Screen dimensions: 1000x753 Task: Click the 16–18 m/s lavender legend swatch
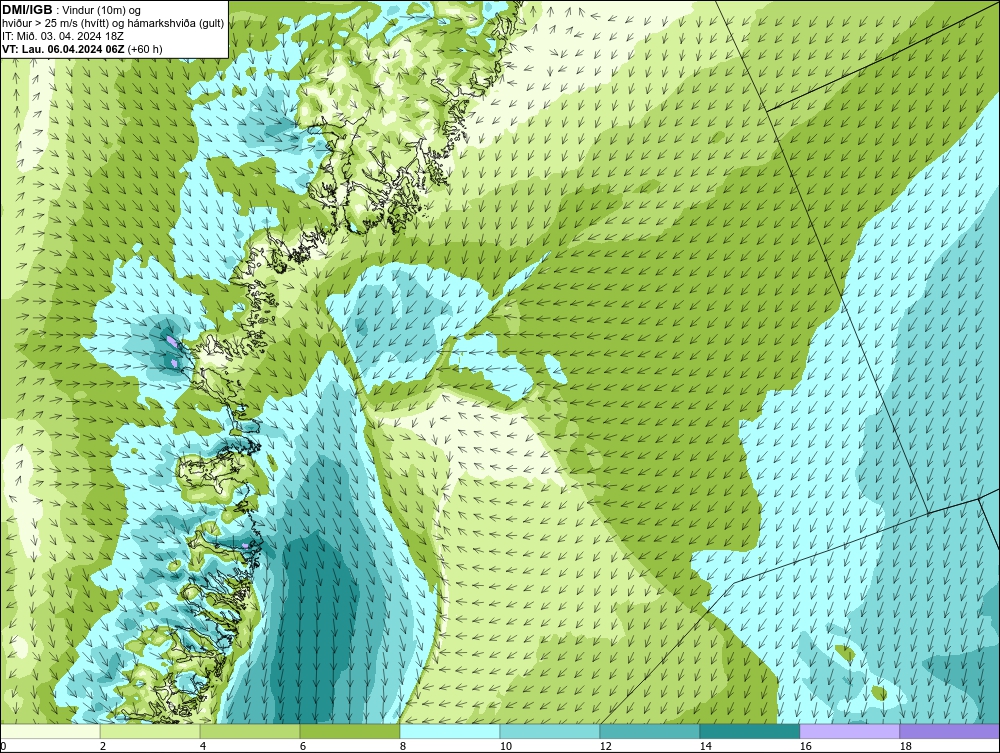(x=849, y=731)
